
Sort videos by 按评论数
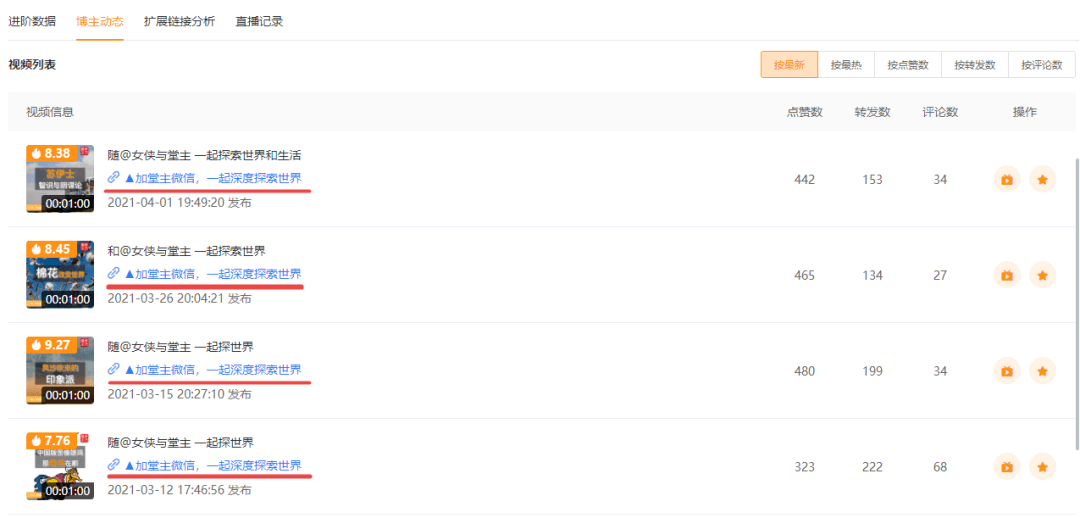1042,65
